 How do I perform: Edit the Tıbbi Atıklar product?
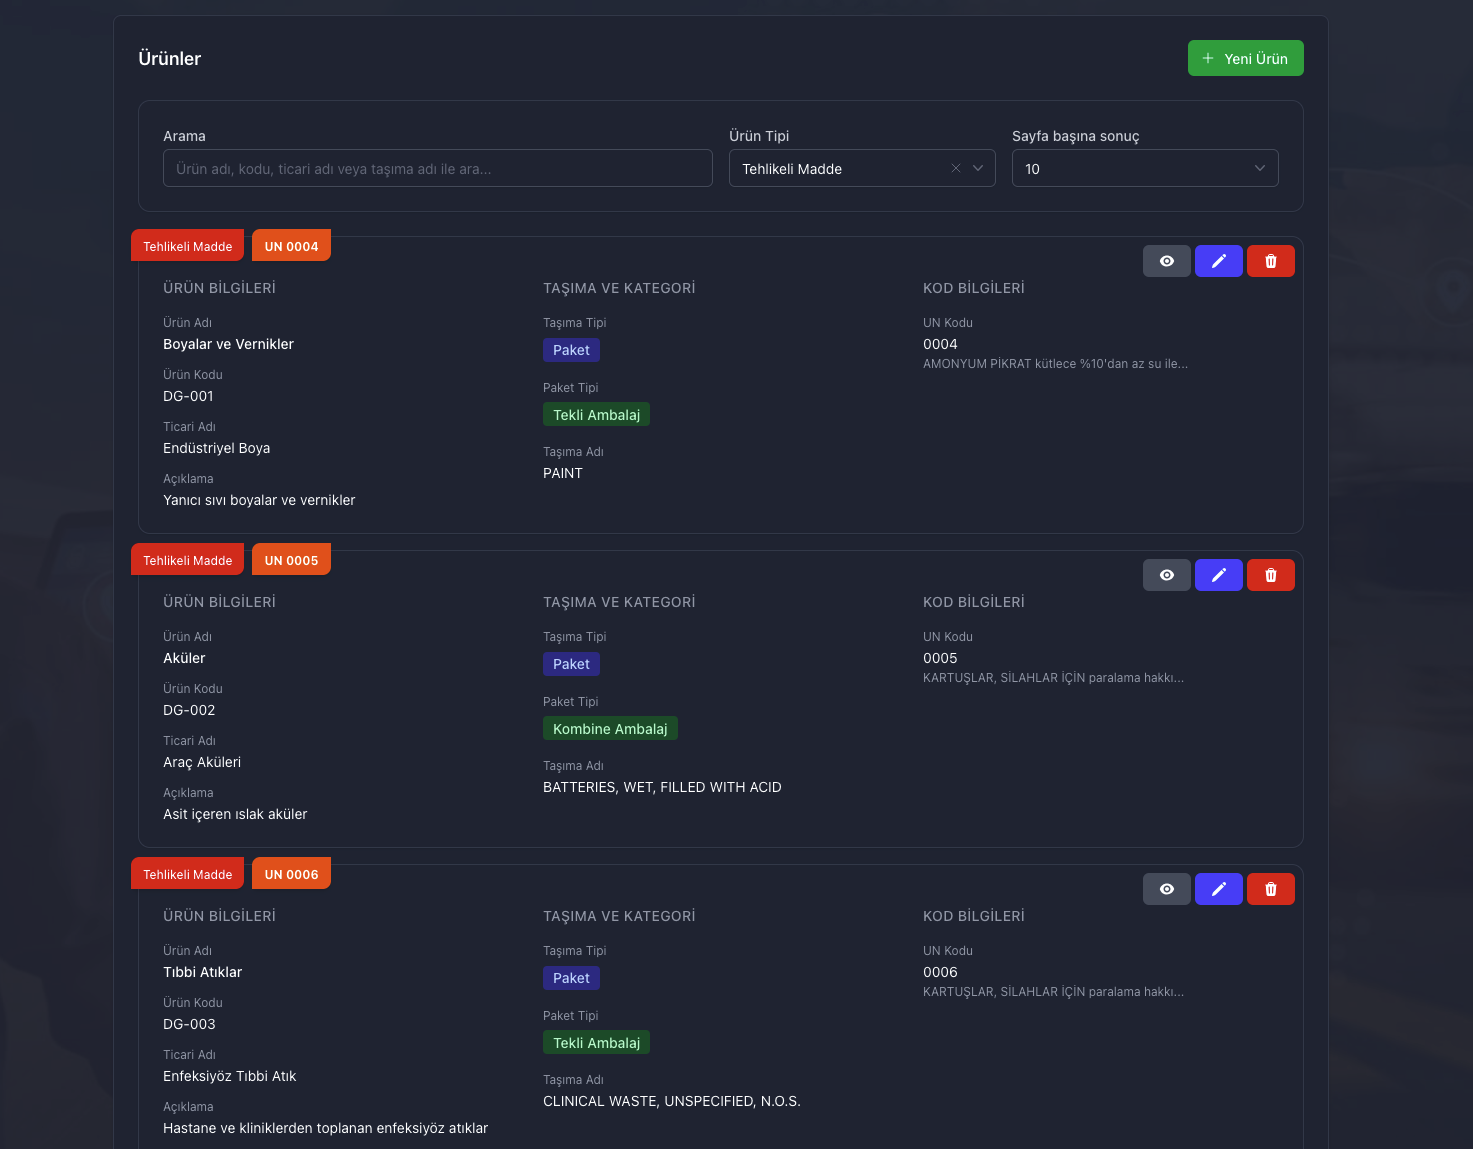tap(1218, 889)
